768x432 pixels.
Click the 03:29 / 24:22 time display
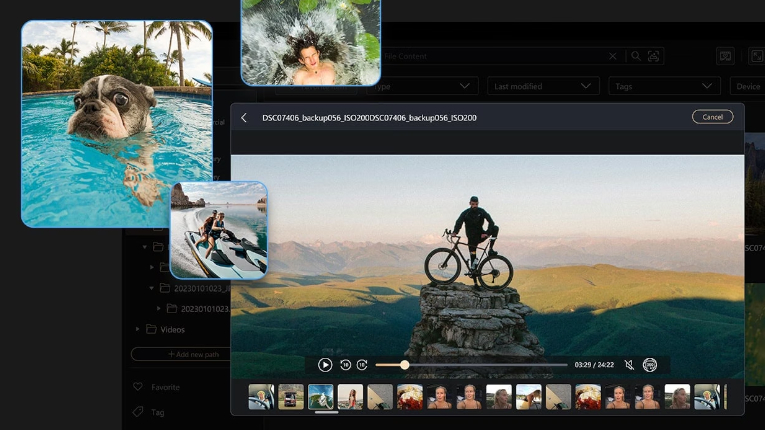pos(596,365)
